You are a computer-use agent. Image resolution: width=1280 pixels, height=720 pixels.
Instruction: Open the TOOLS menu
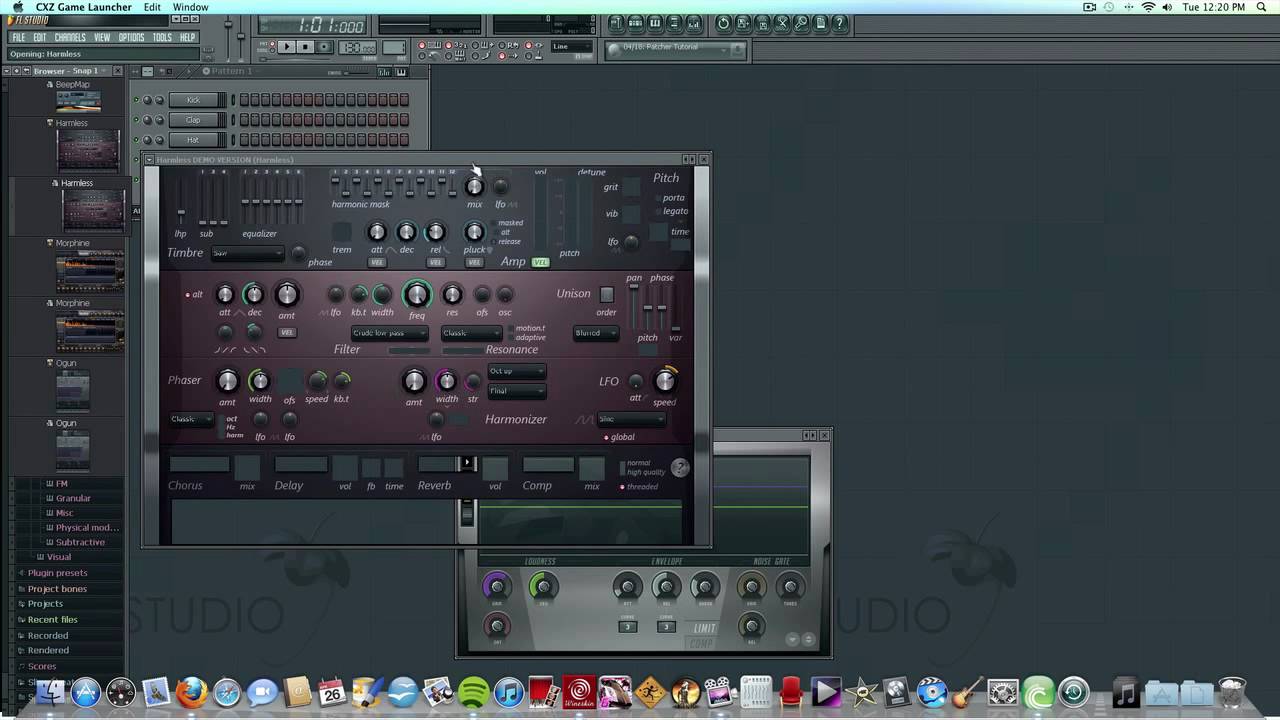[162, 37]
